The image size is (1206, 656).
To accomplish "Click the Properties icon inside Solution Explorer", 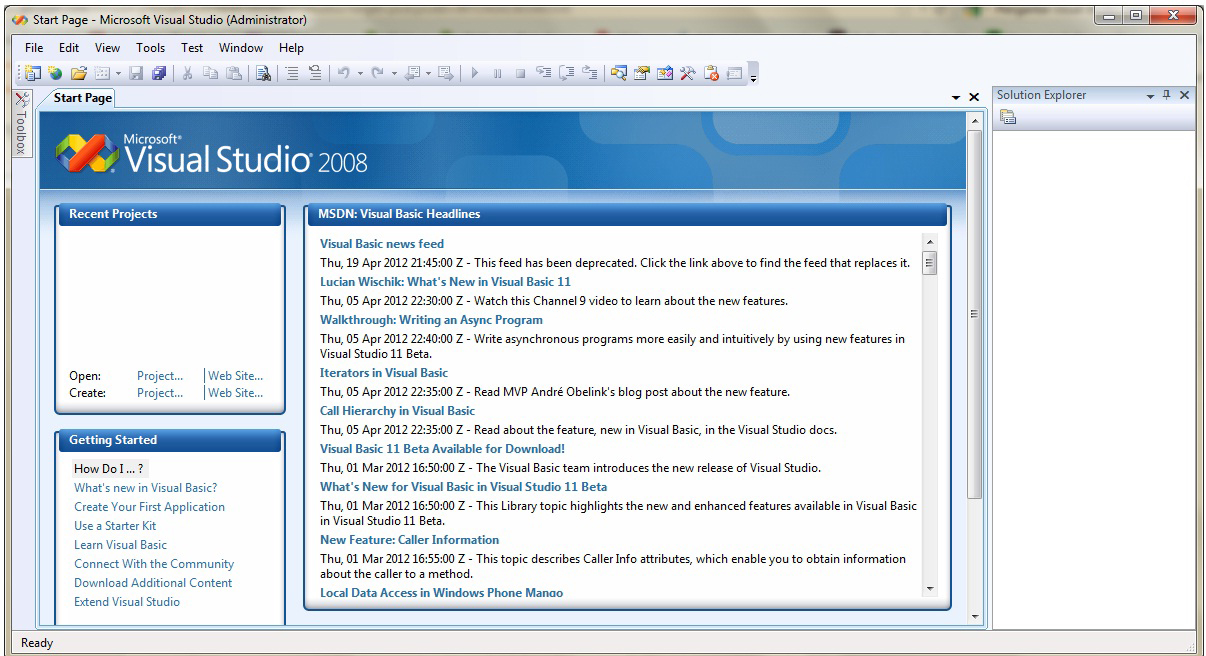I will coord(1008,118).
